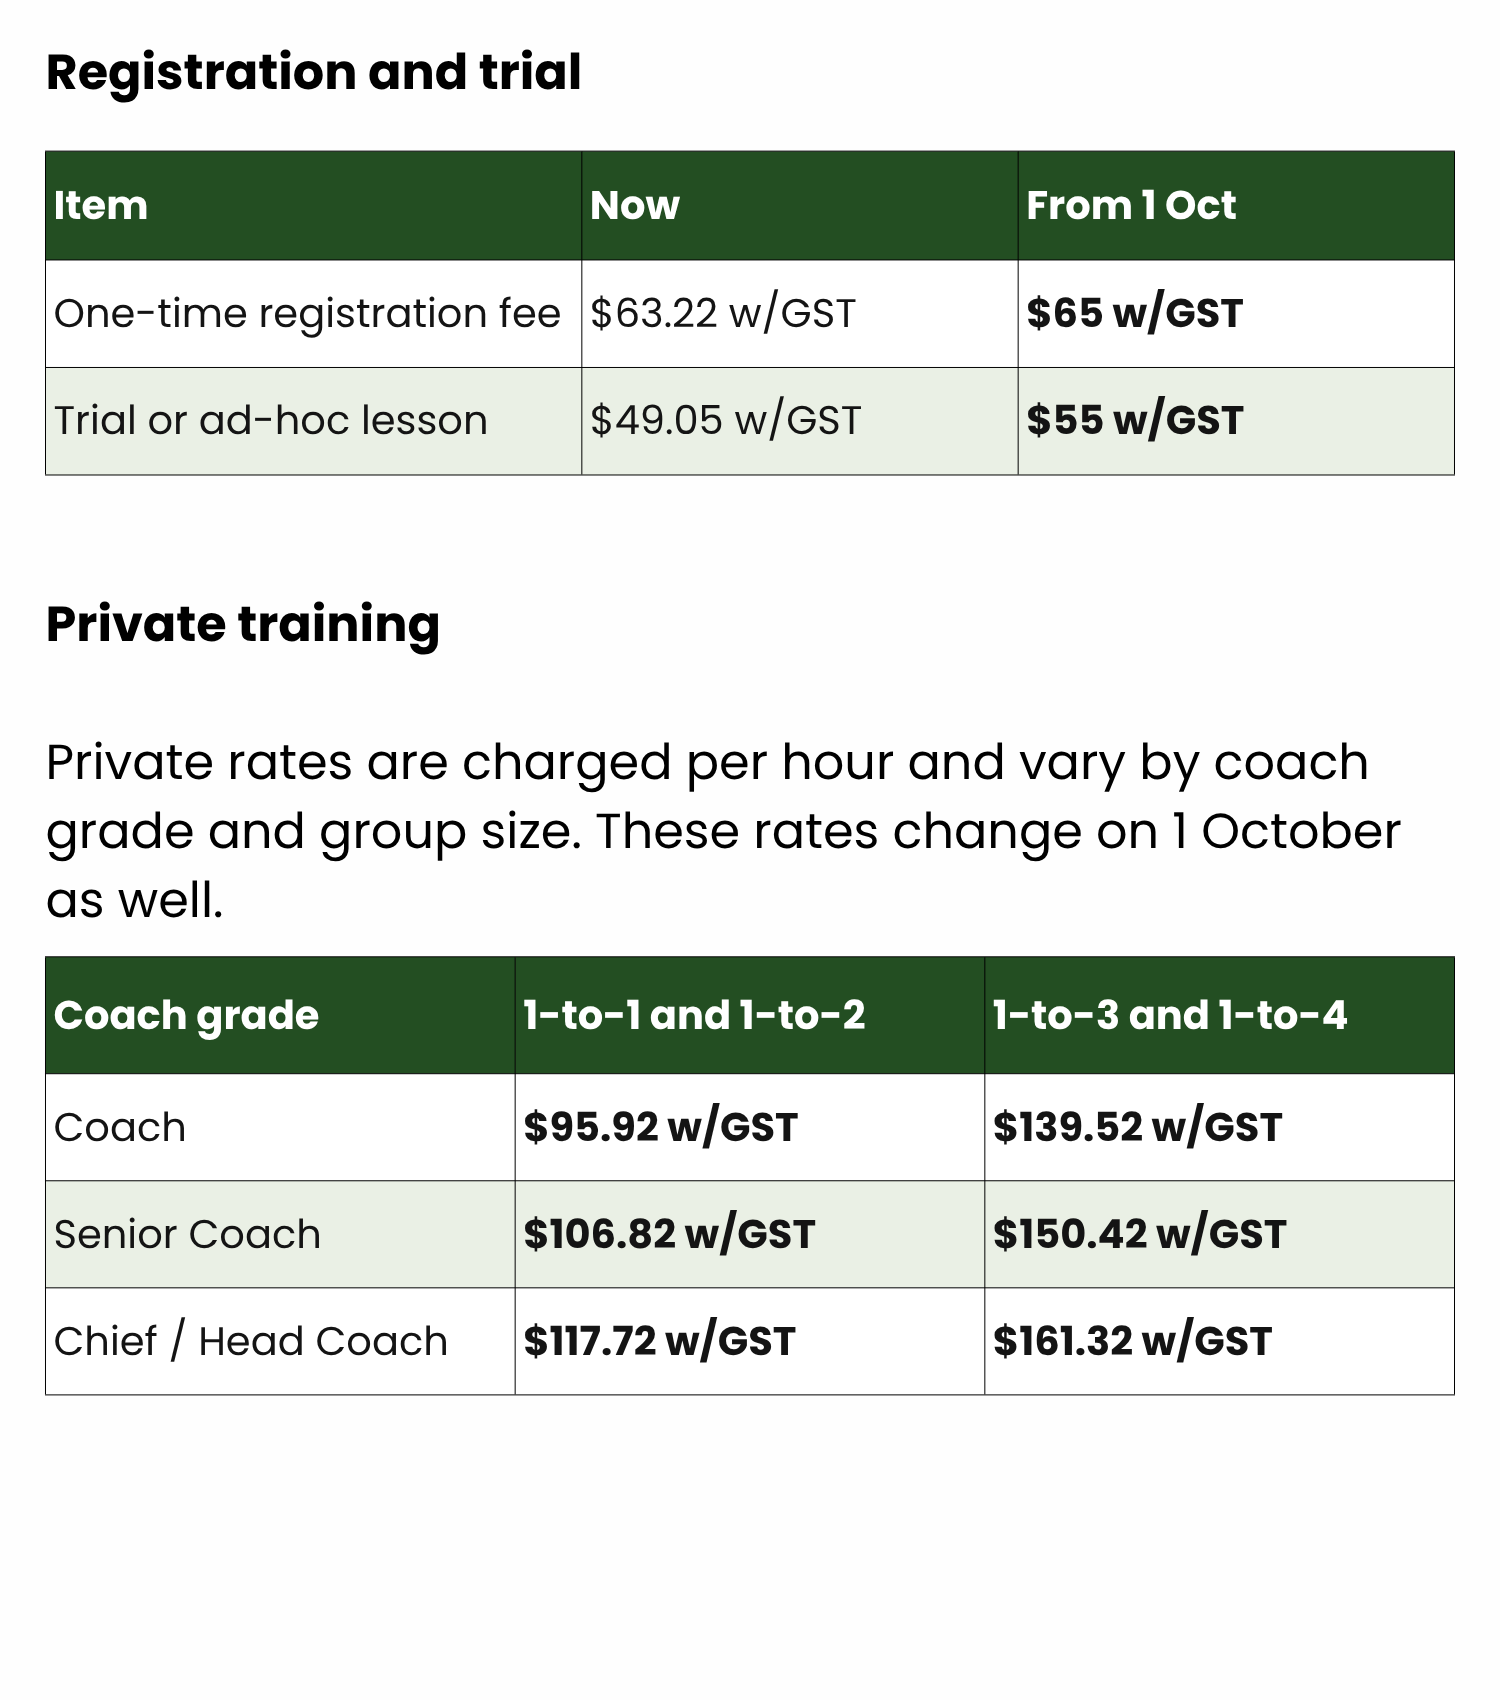Select the $161.32 w/GST Head Coach rate
The height and width of the screenshot is (1700, 1500).
tap(1132, 1342)
